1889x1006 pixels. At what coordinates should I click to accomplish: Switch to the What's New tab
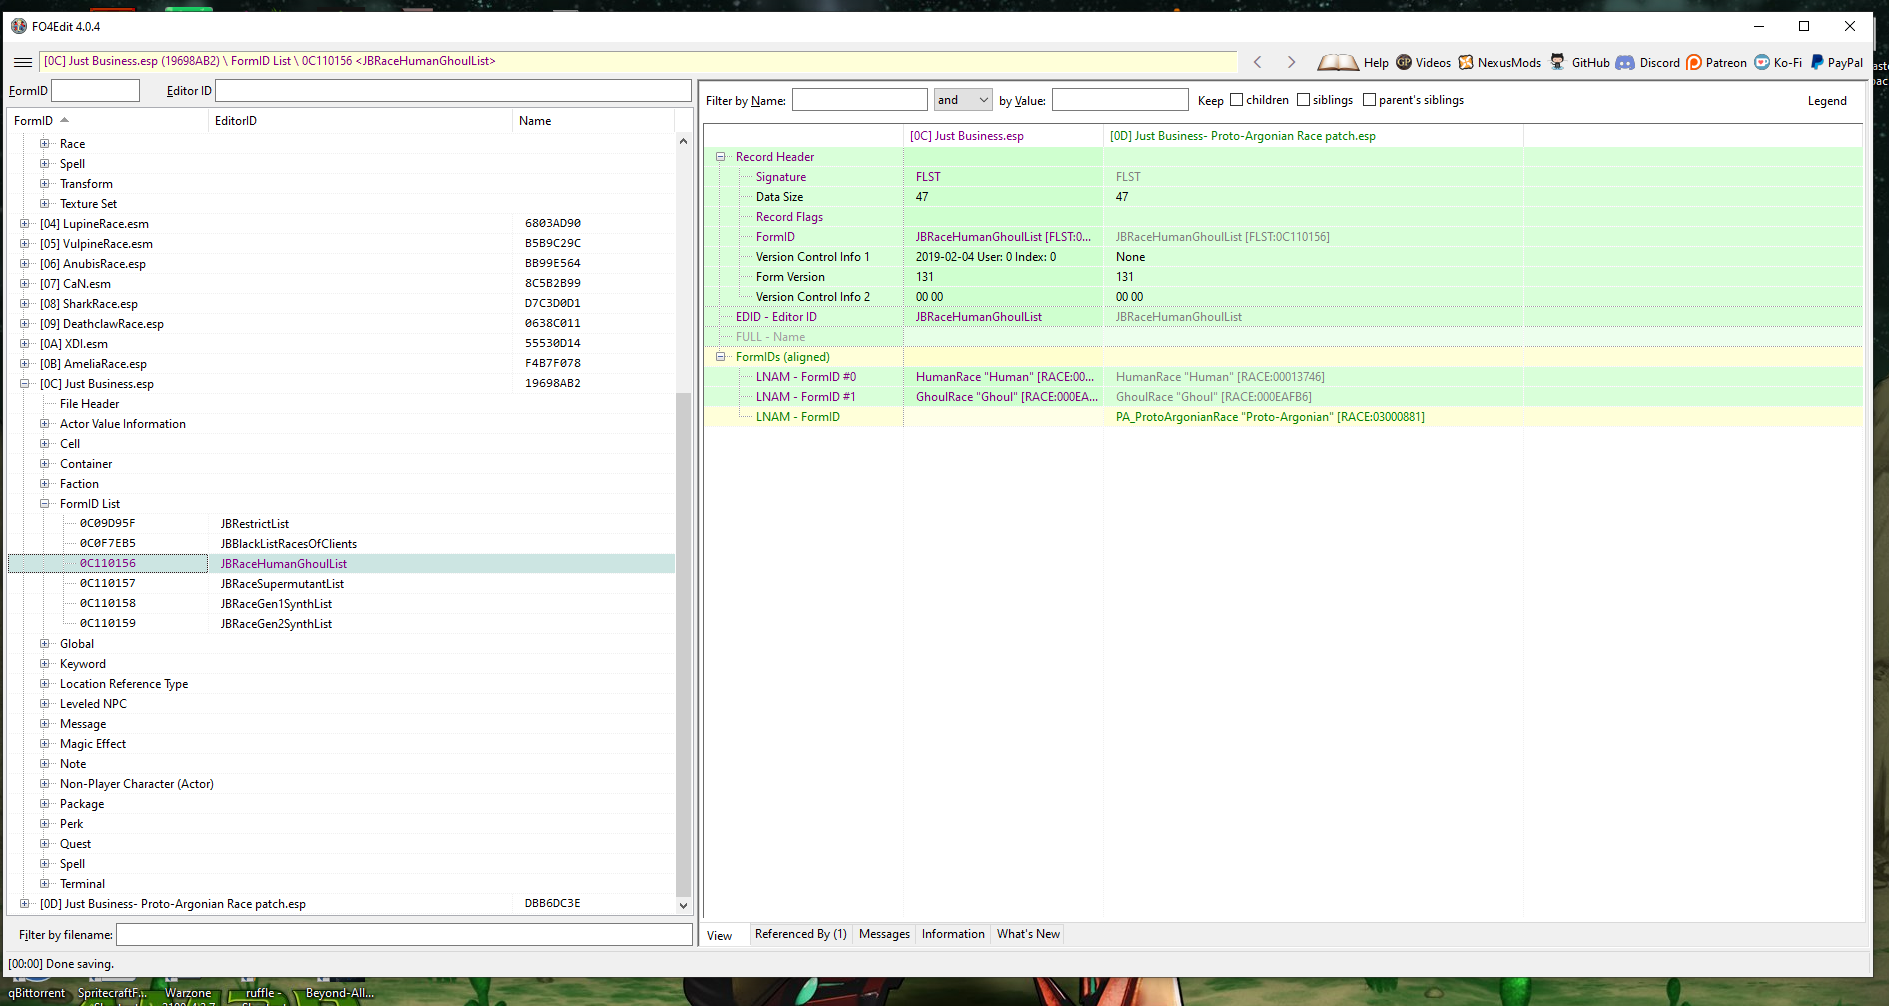1028,934
